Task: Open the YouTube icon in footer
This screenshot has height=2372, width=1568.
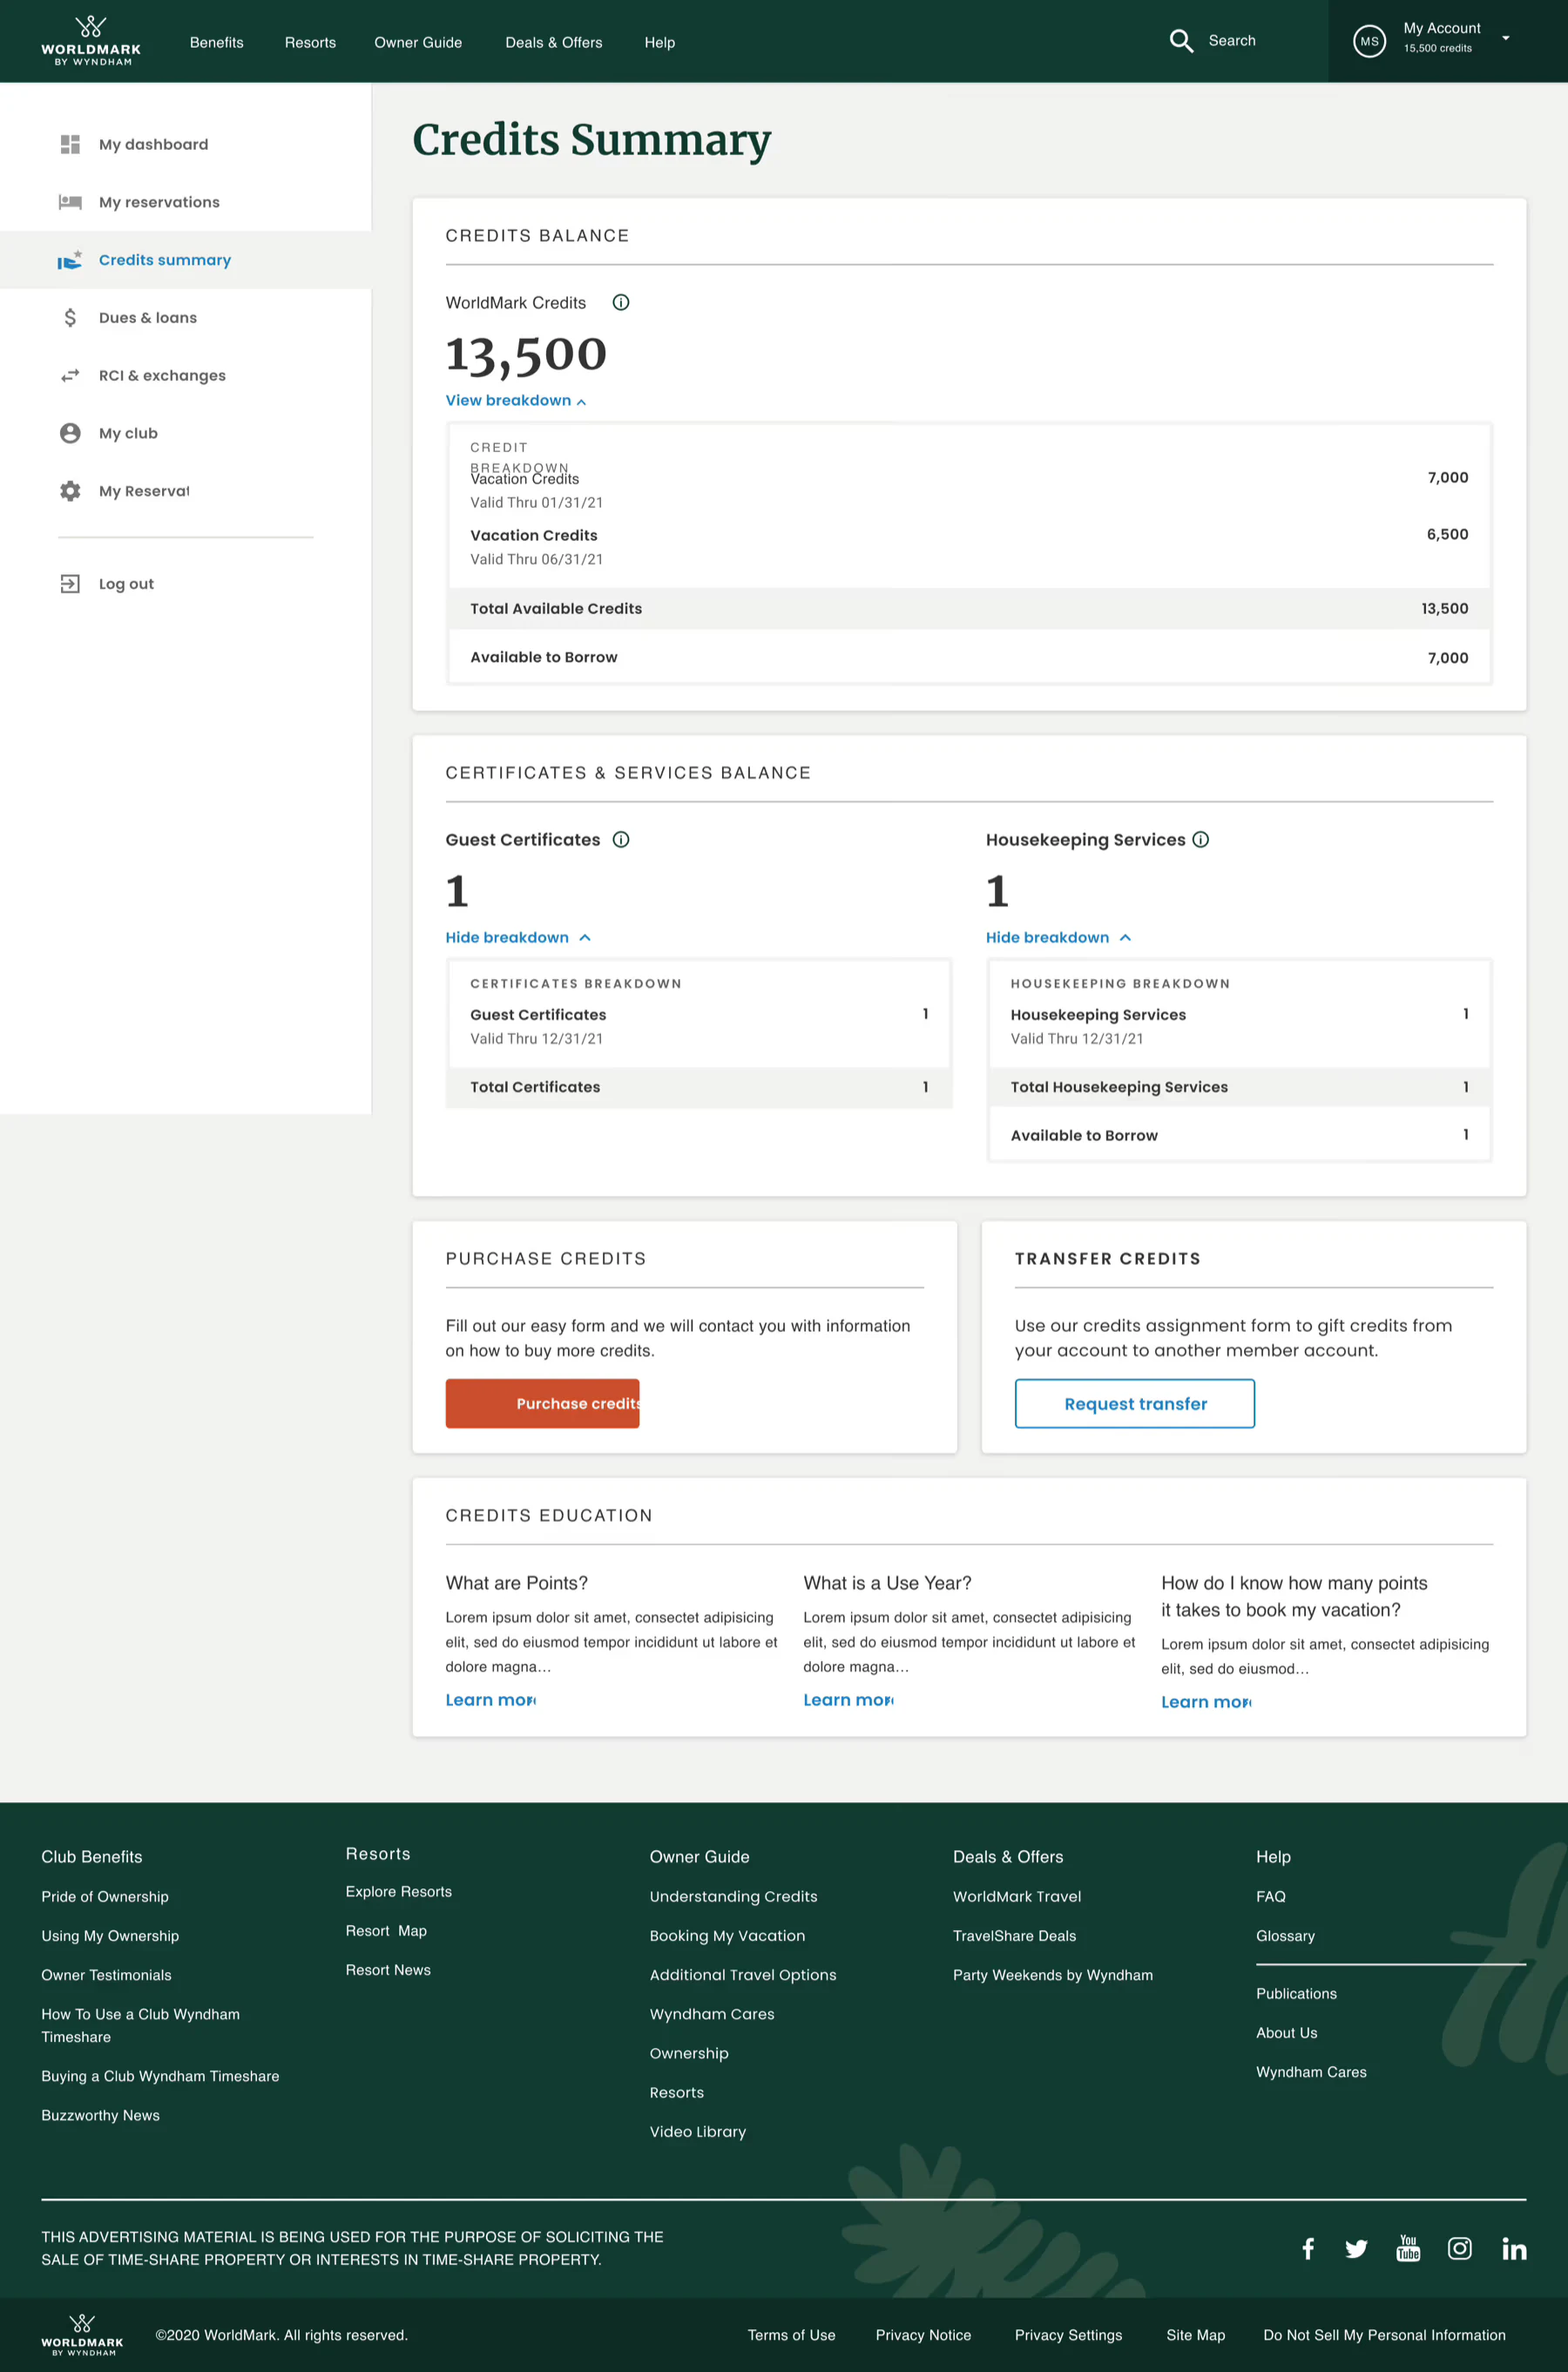Action: pyautogui.click(x=1408, y=2248)
